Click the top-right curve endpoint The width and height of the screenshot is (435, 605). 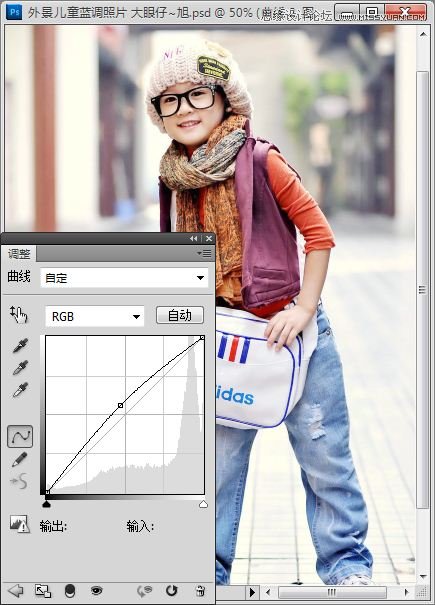(202, 338)
